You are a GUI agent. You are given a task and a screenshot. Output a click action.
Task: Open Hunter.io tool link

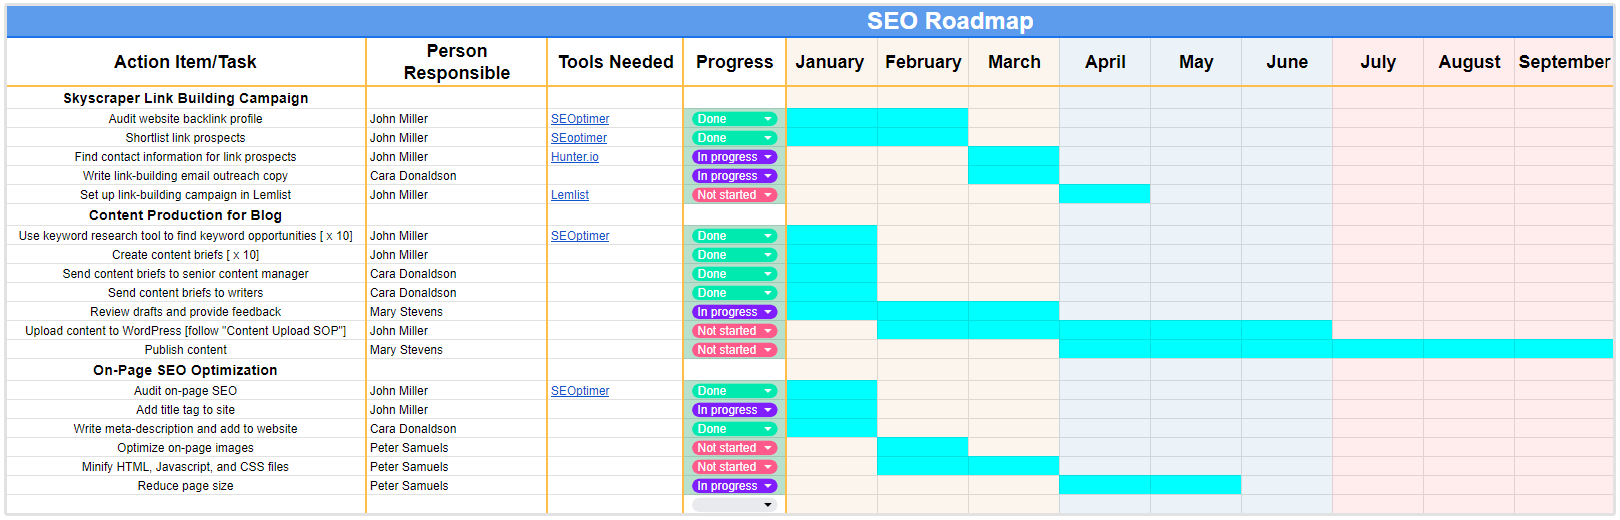click(x=575, y=157)
